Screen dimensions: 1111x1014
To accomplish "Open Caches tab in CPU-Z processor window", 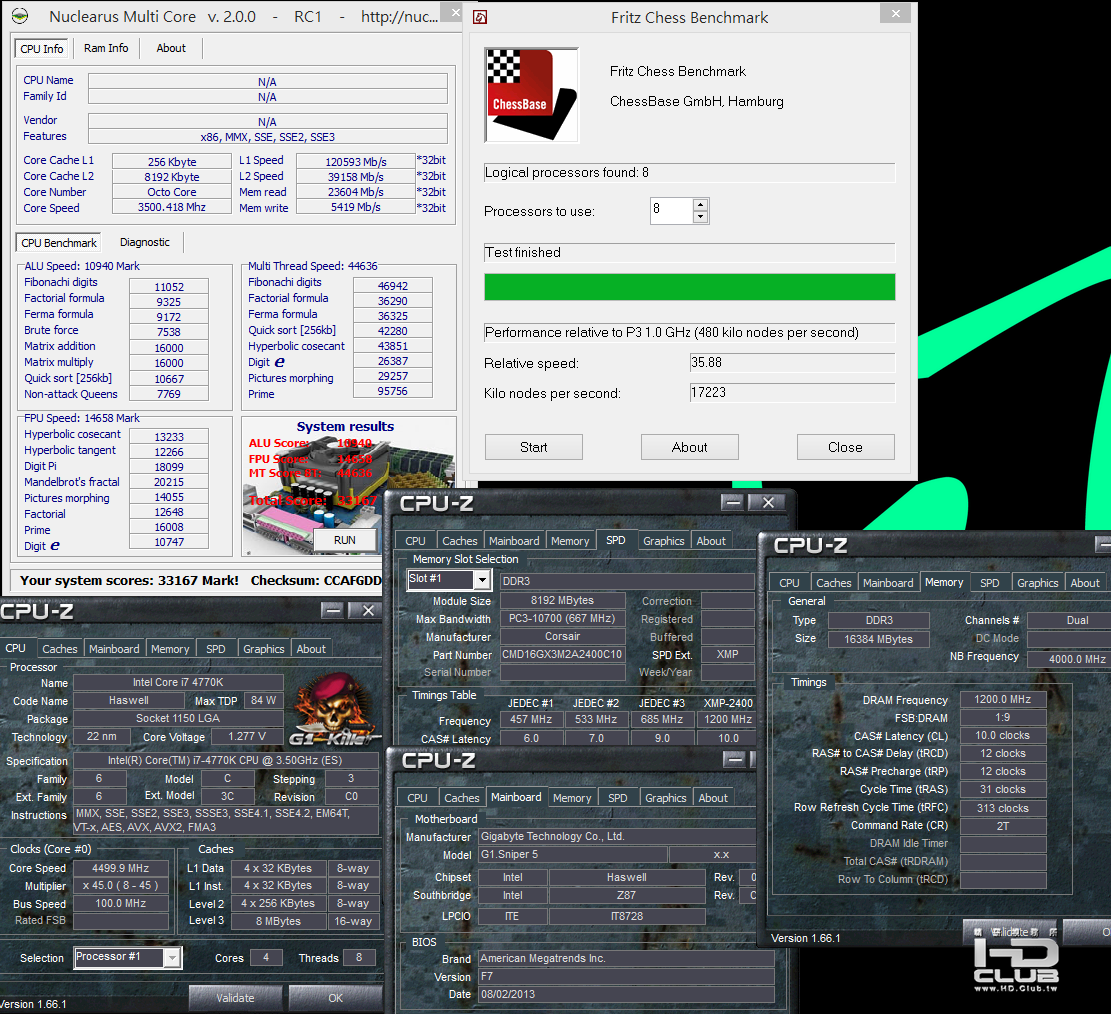I will [60, 649].
